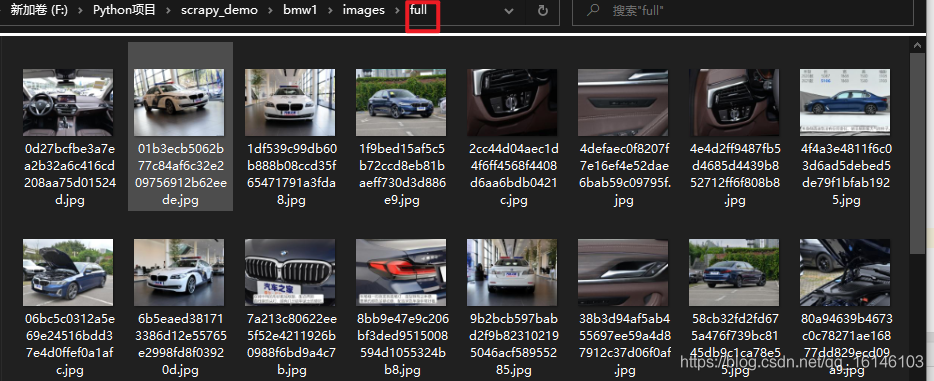The image size is (934, 381).
Task: Select thumbnail of file 01b3ecb5062b...
Action: tap(179, 102)
